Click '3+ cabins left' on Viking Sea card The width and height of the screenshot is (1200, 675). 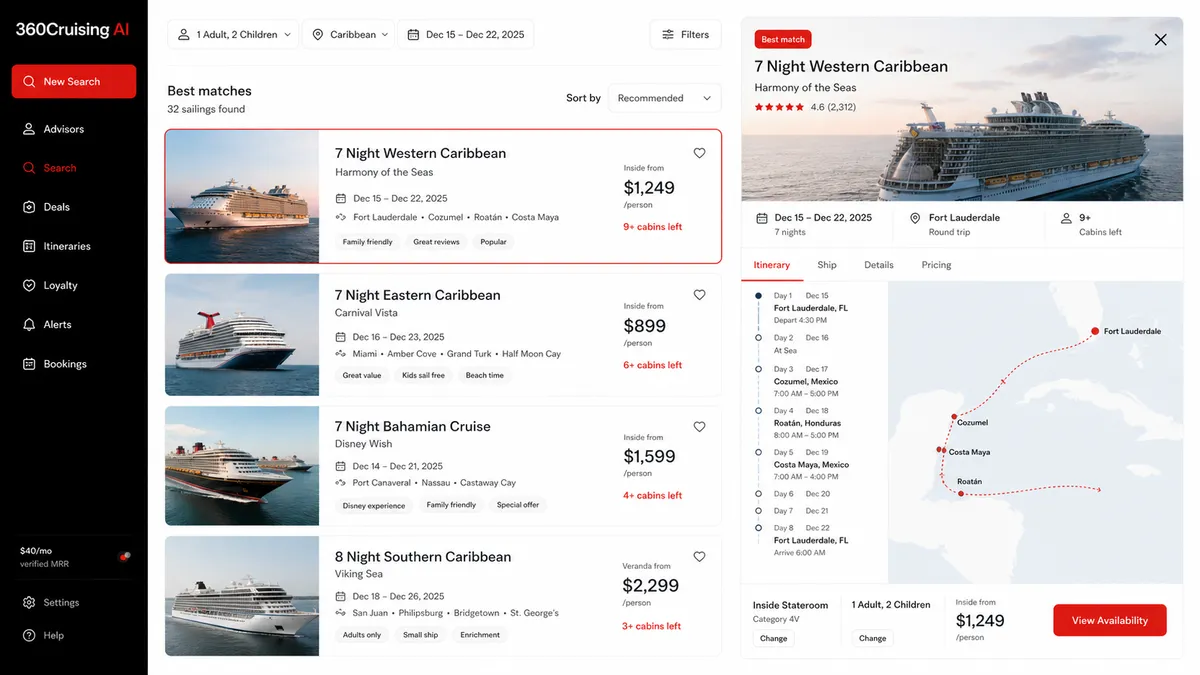pyautogui.click(x=651, y=626)
